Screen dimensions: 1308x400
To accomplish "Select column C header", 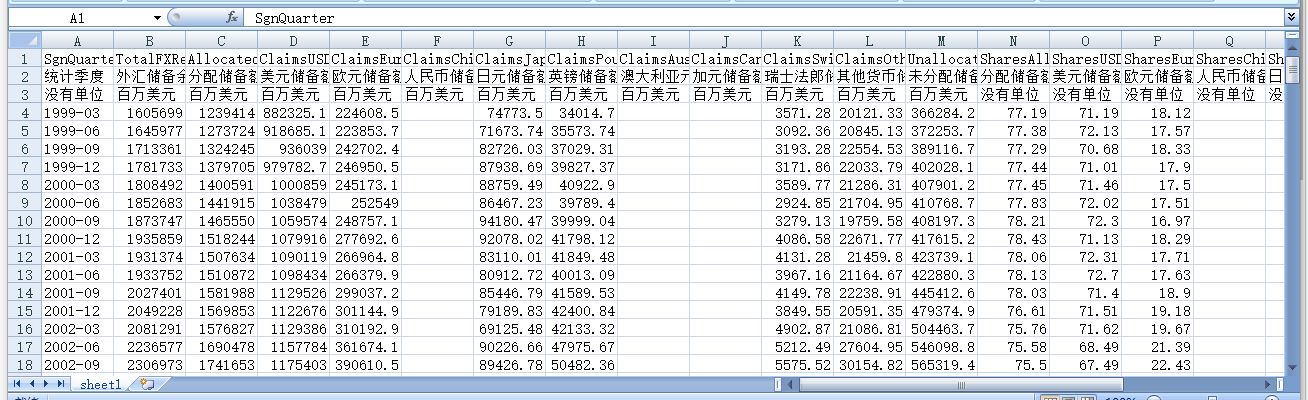I will (x=222, y=41).
